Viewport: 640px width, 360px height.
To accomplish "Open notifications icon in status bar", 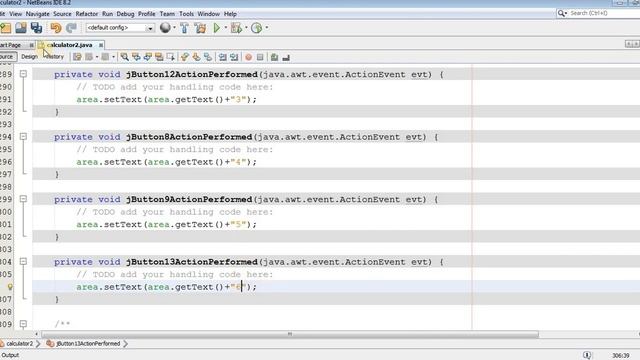I will pyautogui.click(x=587, y=355).
